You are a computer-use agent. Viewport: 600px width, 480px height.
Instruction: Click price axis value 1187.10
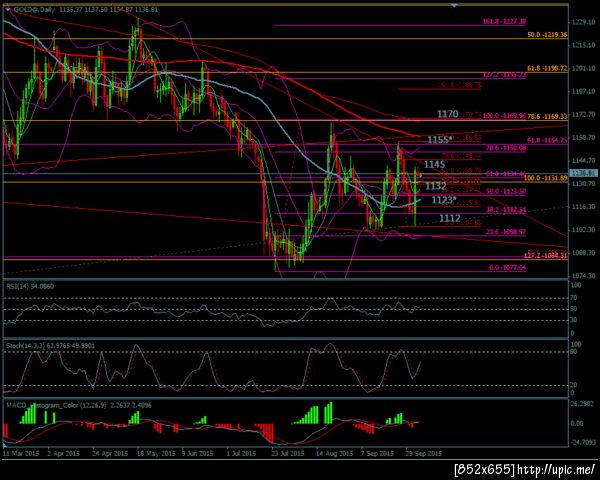click(584, 91)
